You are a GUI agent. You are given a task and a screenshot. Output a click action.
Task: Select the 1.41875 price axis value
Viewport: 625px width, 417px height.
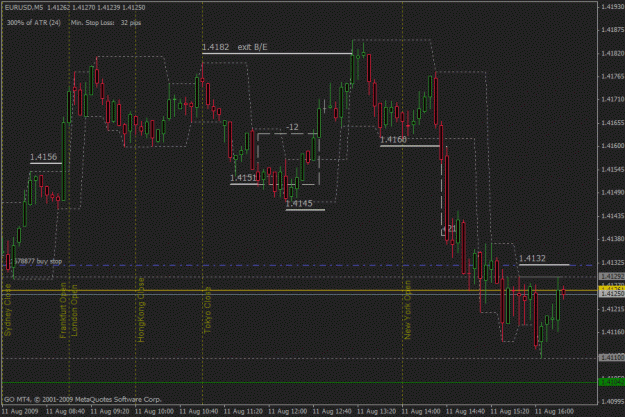pos(613,30)
